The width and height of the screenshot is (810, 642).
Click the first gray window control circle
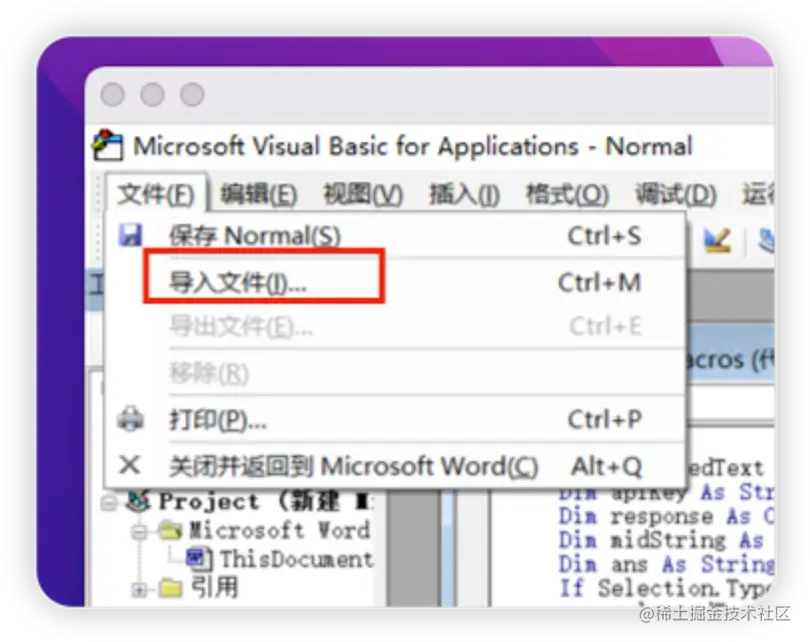pyautogui.click(x=113, y=95)
